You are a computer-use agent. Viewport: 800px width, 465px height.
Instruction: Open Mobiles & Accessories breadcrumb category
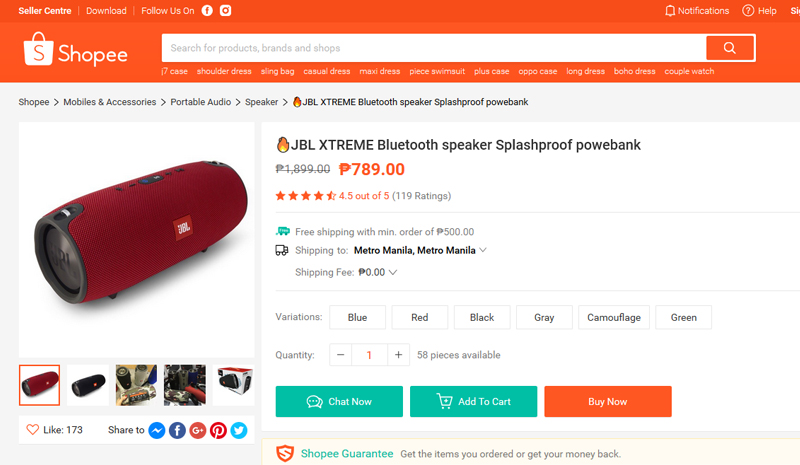110,102
